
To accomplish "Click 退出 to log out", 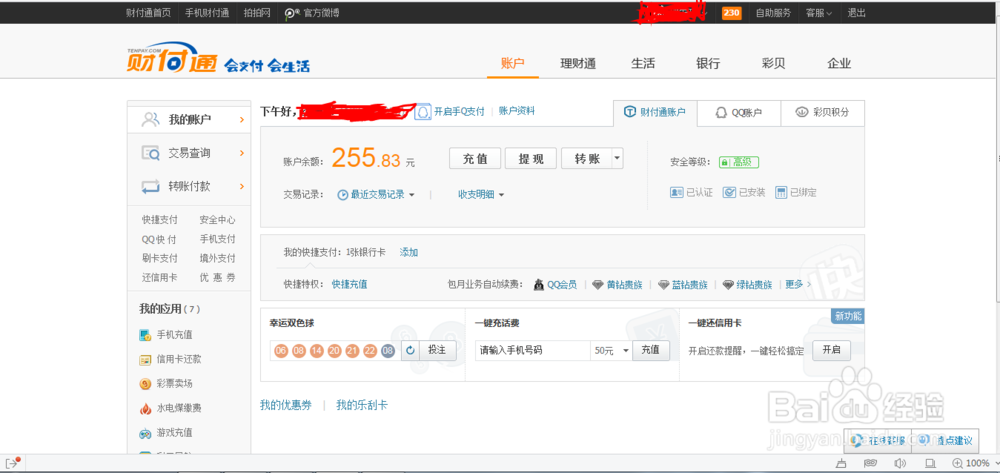I will click(857, 13).
